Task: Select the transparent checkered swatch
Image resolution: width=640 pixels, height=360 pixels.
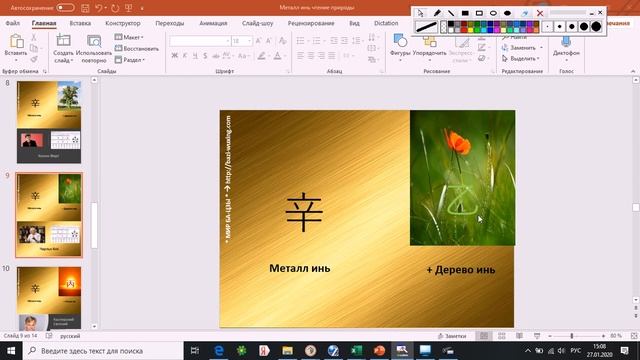Action: point(444,27)
